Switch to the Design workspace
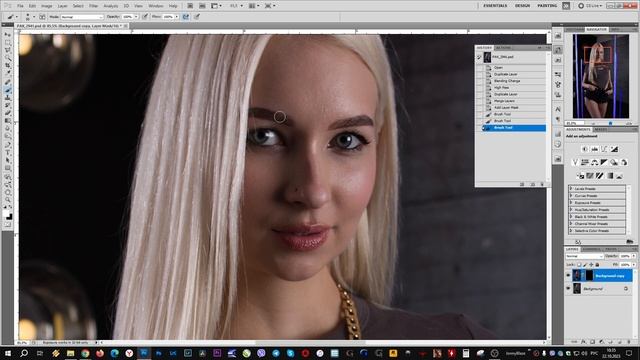640x360 pixels. (522, 6)
